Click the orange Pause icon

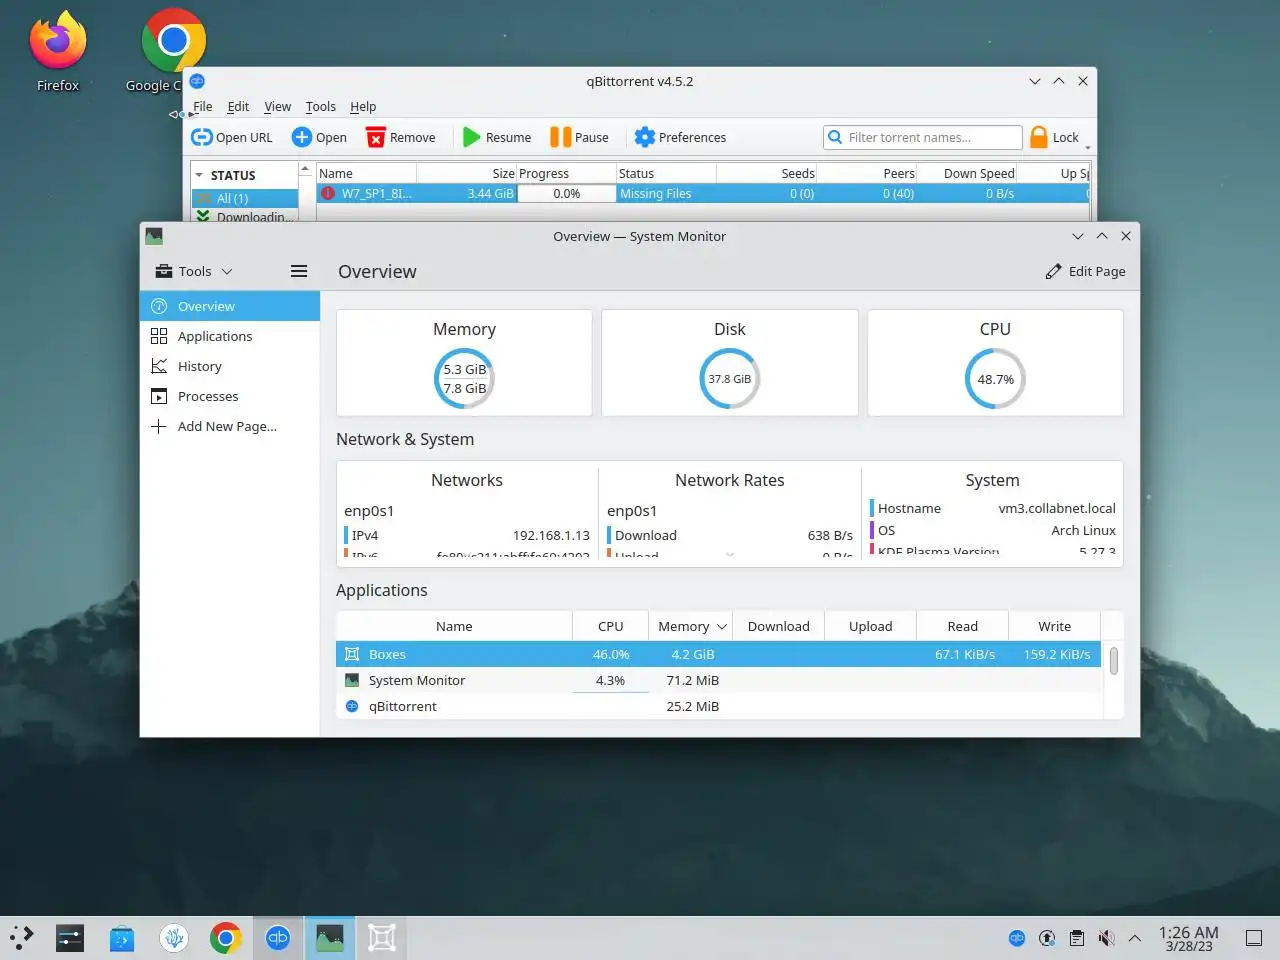[561, 137]
